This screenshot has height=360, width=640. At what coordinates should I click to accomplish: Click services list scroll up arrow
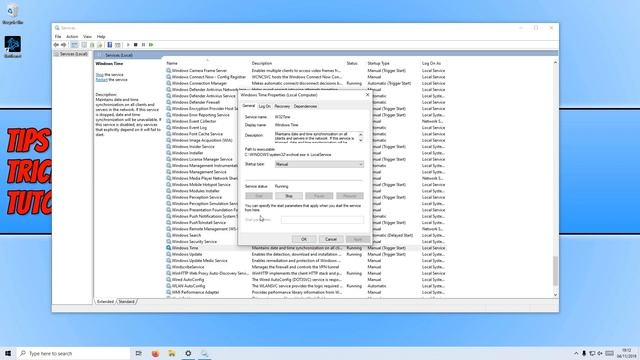point(555,62)
